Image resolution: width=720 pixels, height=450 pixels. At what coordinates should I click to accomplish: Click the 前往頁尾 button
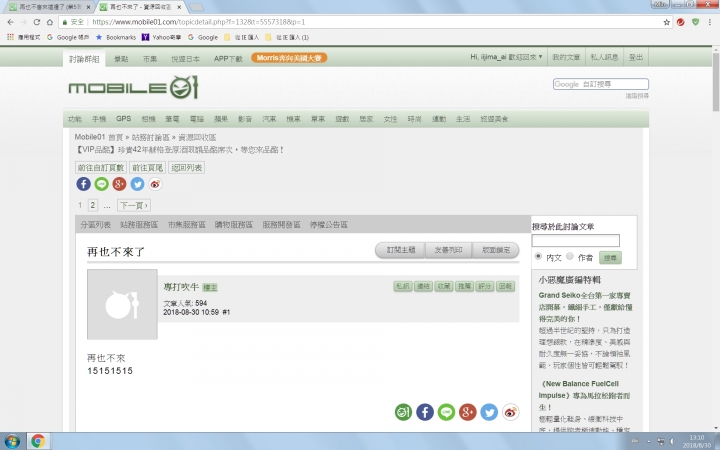pos(147,168)
